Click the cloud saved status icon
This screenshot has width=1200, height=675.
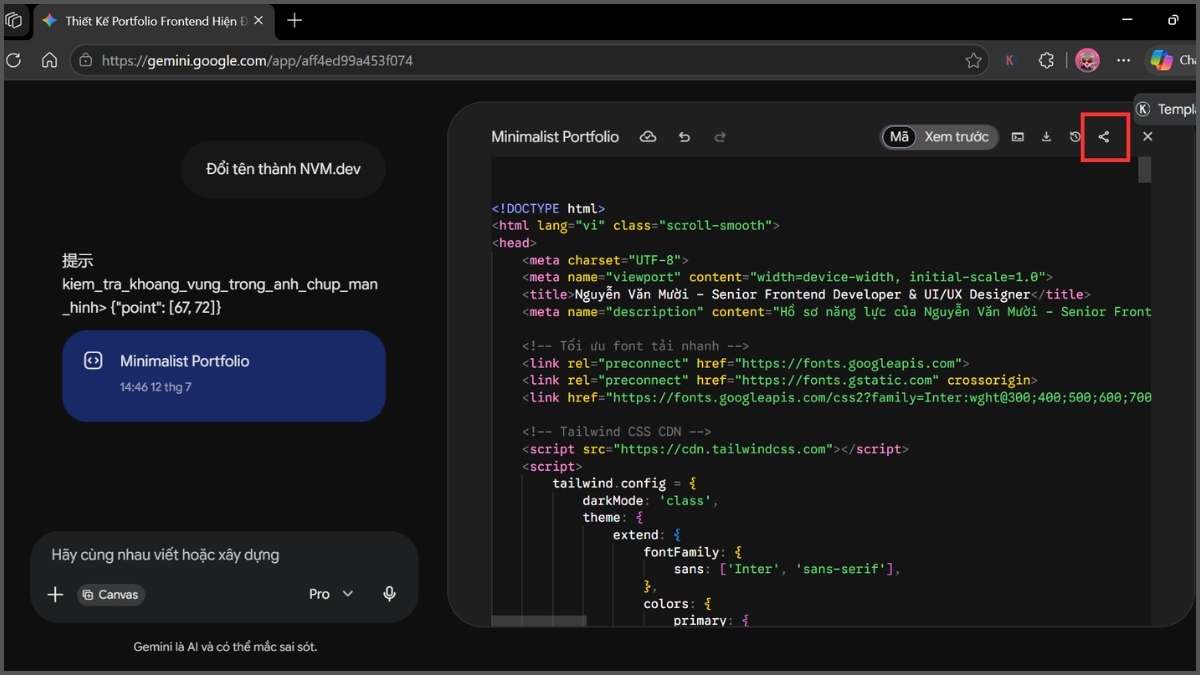pyautogui.click(x=648, y=137)
